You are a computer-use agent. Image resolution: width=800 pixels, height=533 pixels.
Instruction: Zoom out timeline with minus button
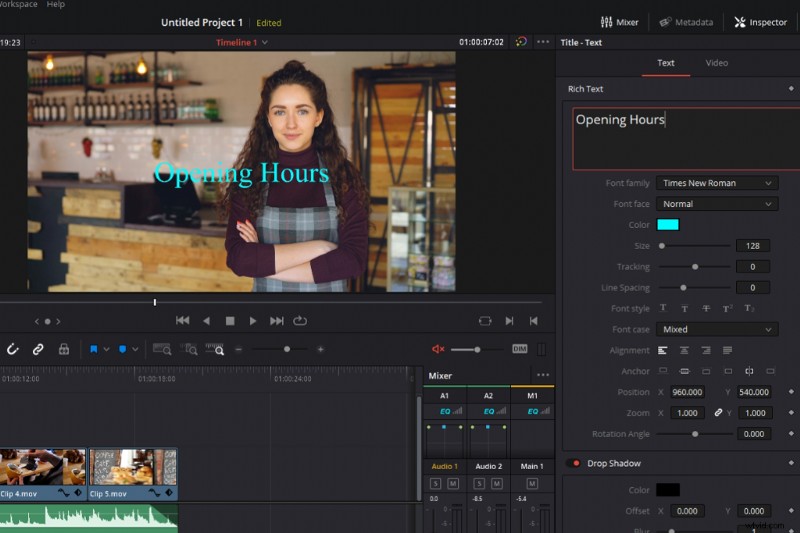click(238, 349)
